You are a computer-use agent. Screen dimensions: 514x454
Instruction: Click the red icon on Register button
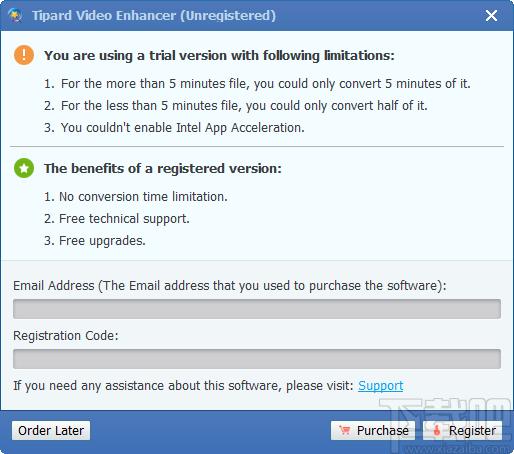point(436,430)
